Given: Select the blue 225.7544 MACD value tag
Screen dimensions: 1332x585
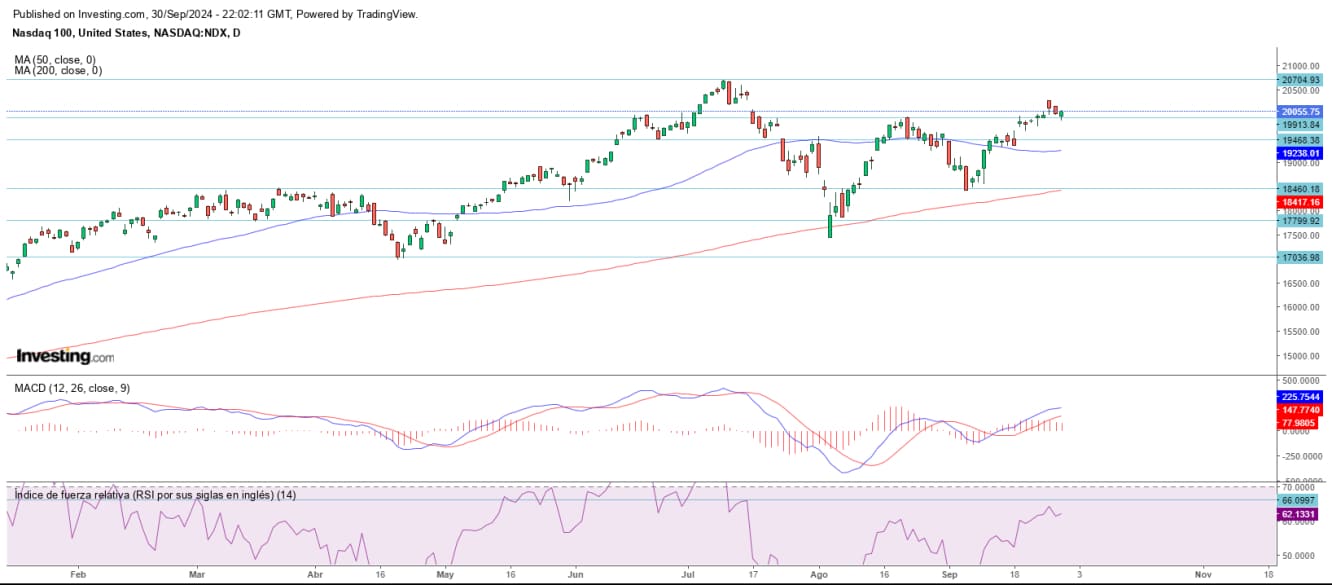Looking at the screenshot, I should pos(1300,396).
